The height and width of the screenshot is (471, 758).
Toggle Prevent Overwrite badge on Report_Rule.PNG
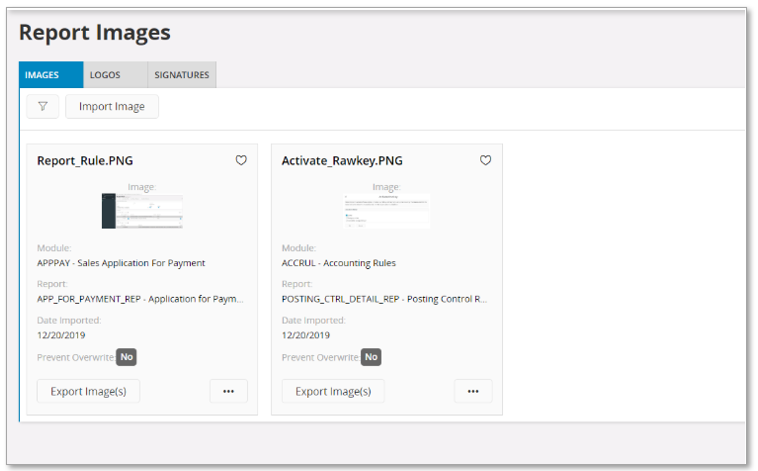pyautogui.click(x=126, y=357)
